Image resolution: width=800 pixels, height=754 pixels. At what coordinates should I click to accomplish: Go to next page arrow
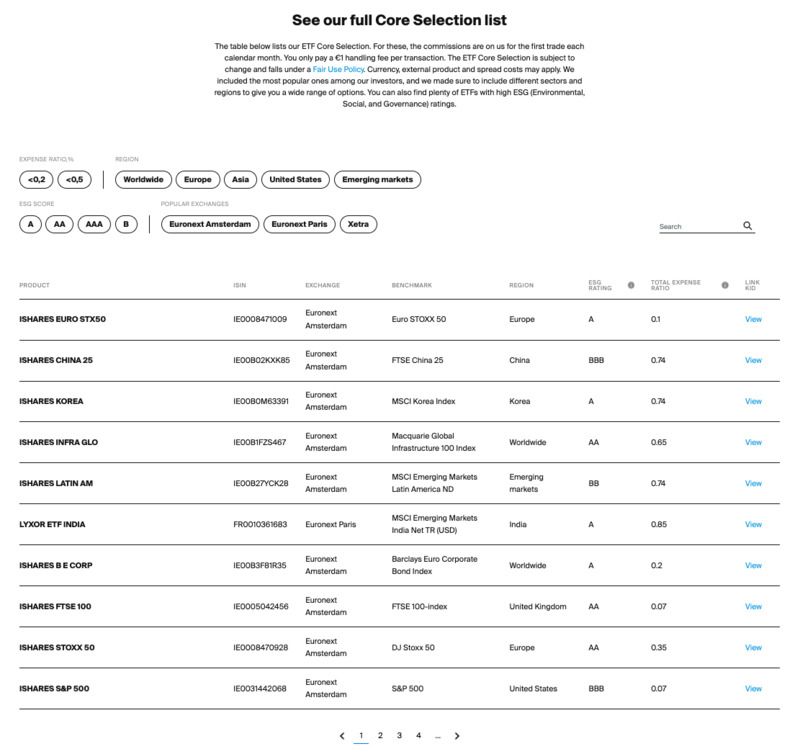[457, 736]
